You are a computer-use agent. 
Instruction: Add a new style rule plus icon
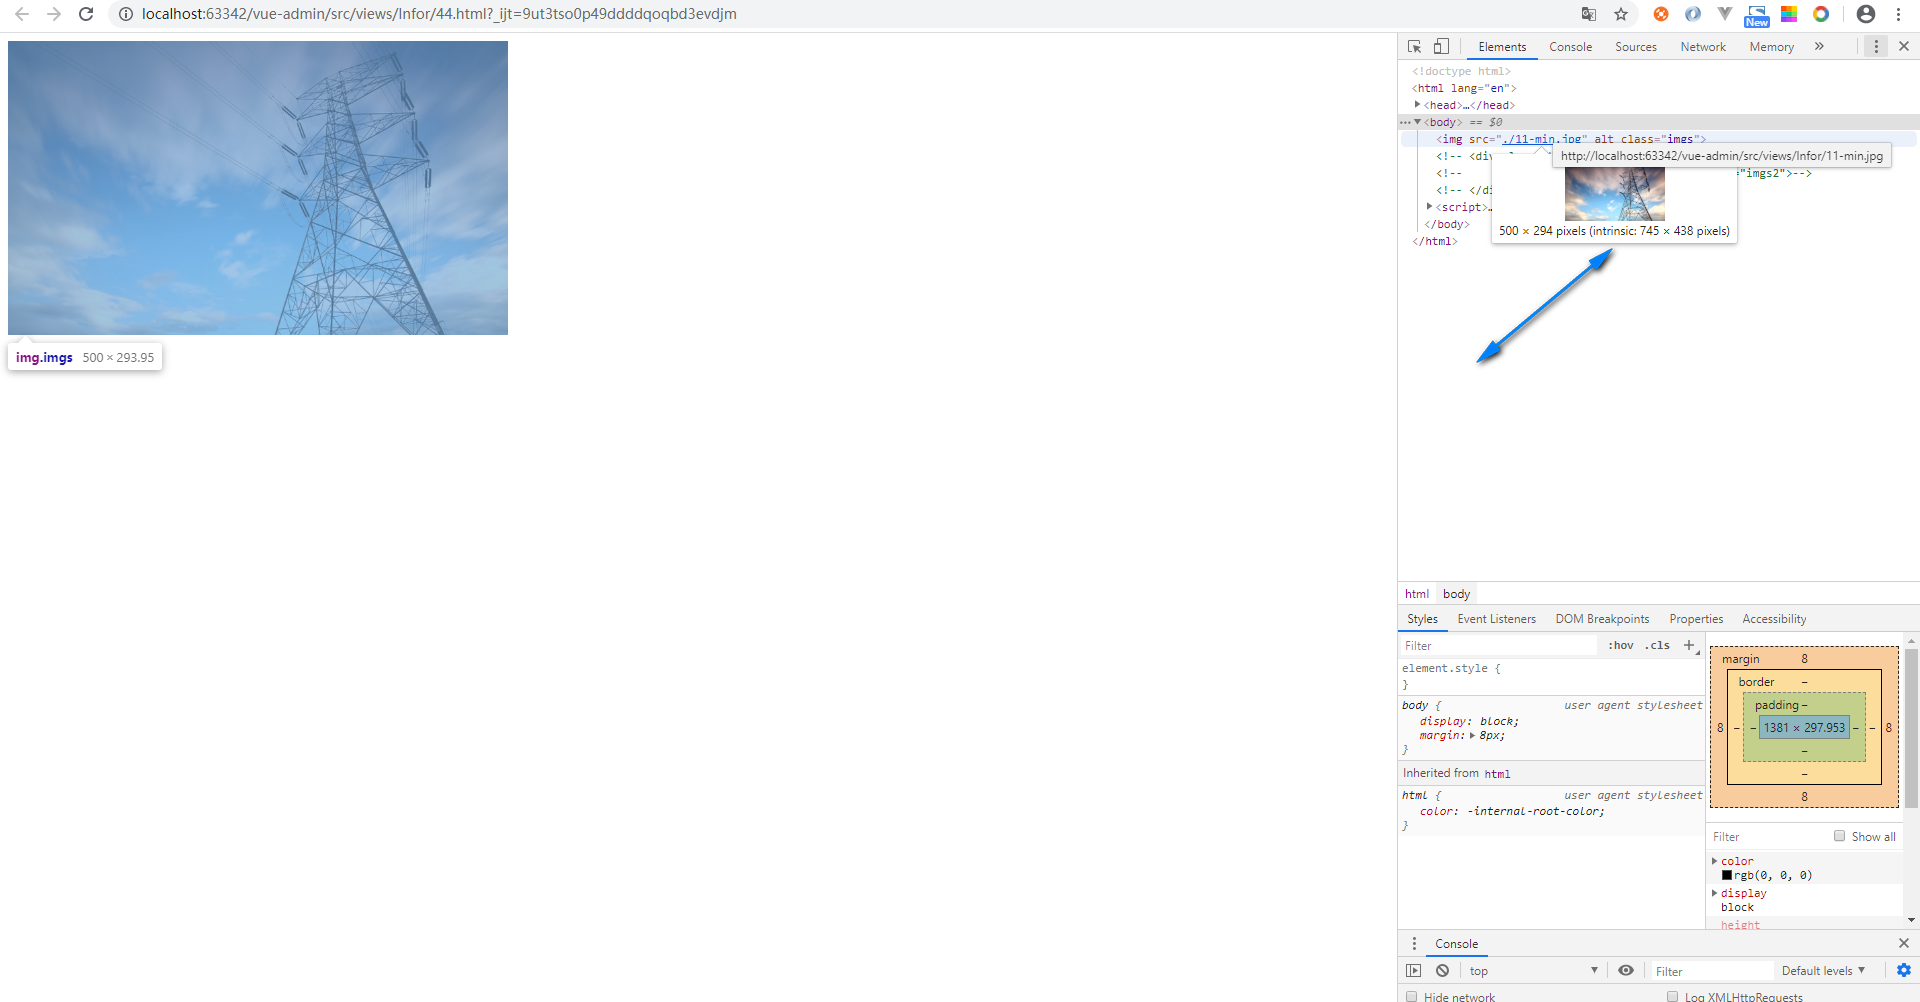pyautogui.click(x=1689, y=646)
